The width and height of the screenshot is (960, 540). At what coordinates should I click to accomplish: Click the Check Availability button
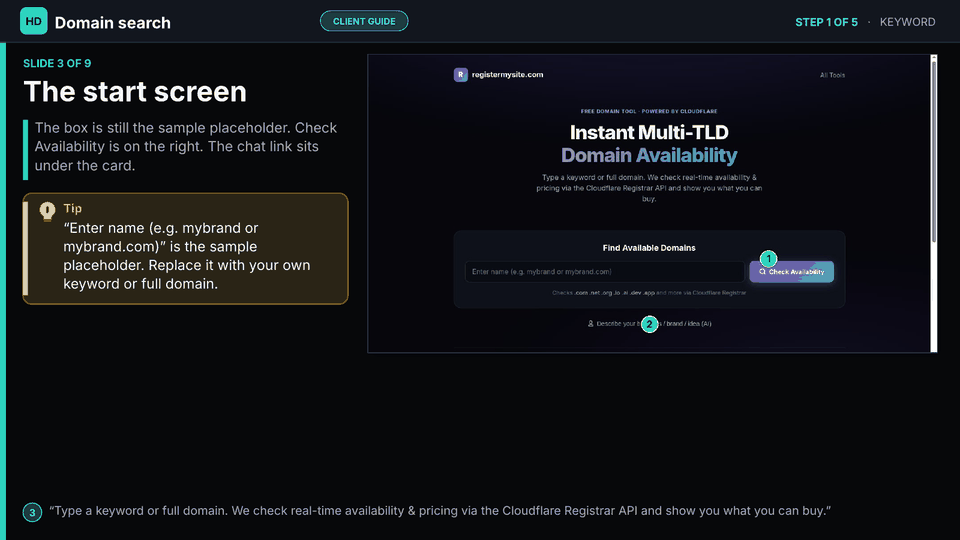[x=791, y=272]
